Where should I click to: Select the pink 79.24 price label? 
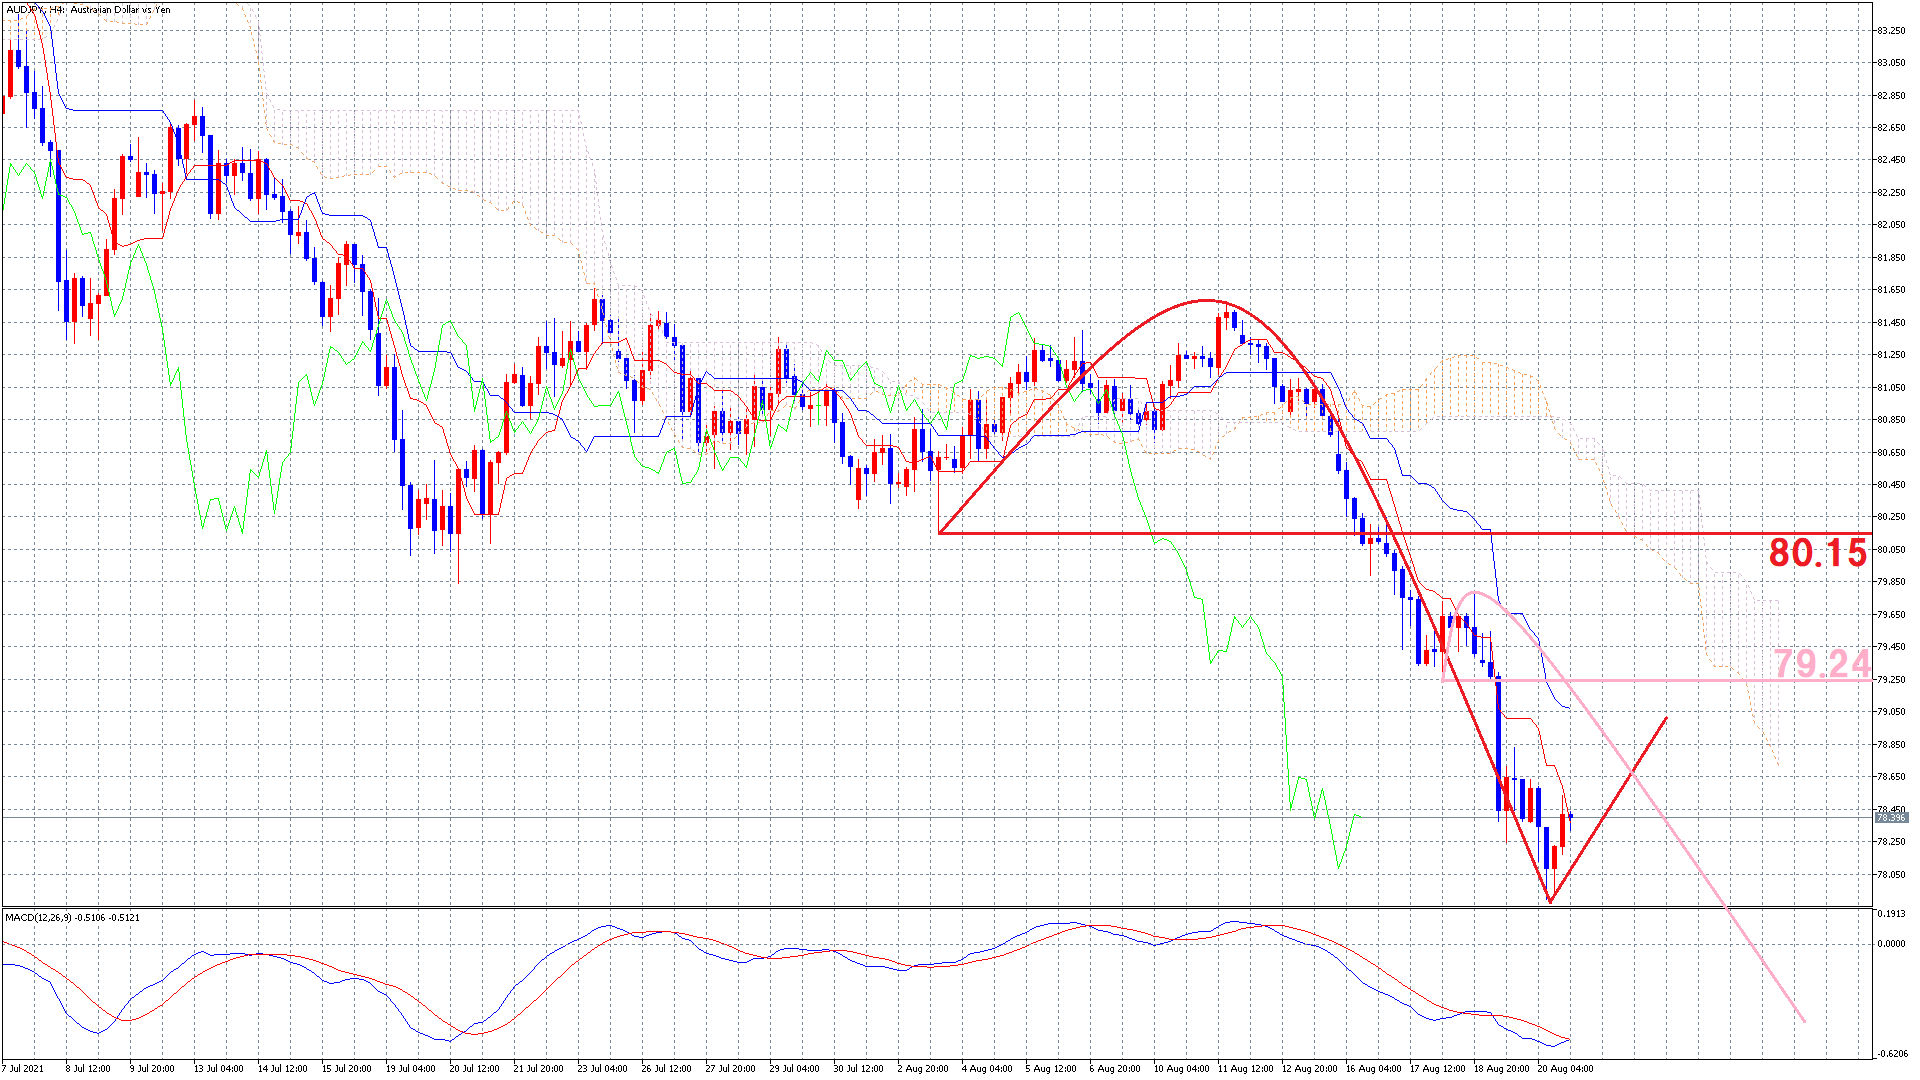click(1821, 664)
